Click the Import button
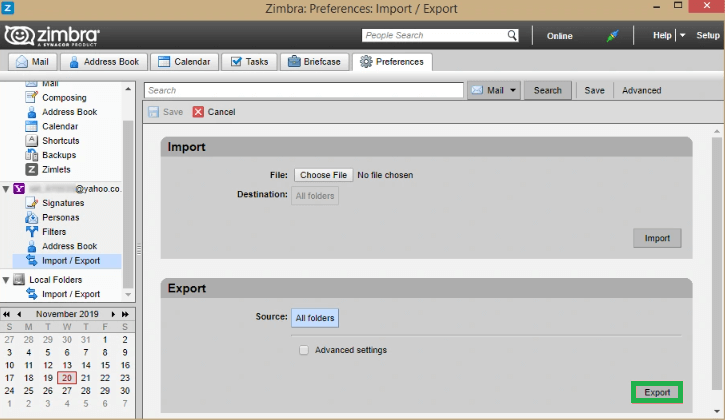Screen dimensions: 725x420 click(657, 238)
